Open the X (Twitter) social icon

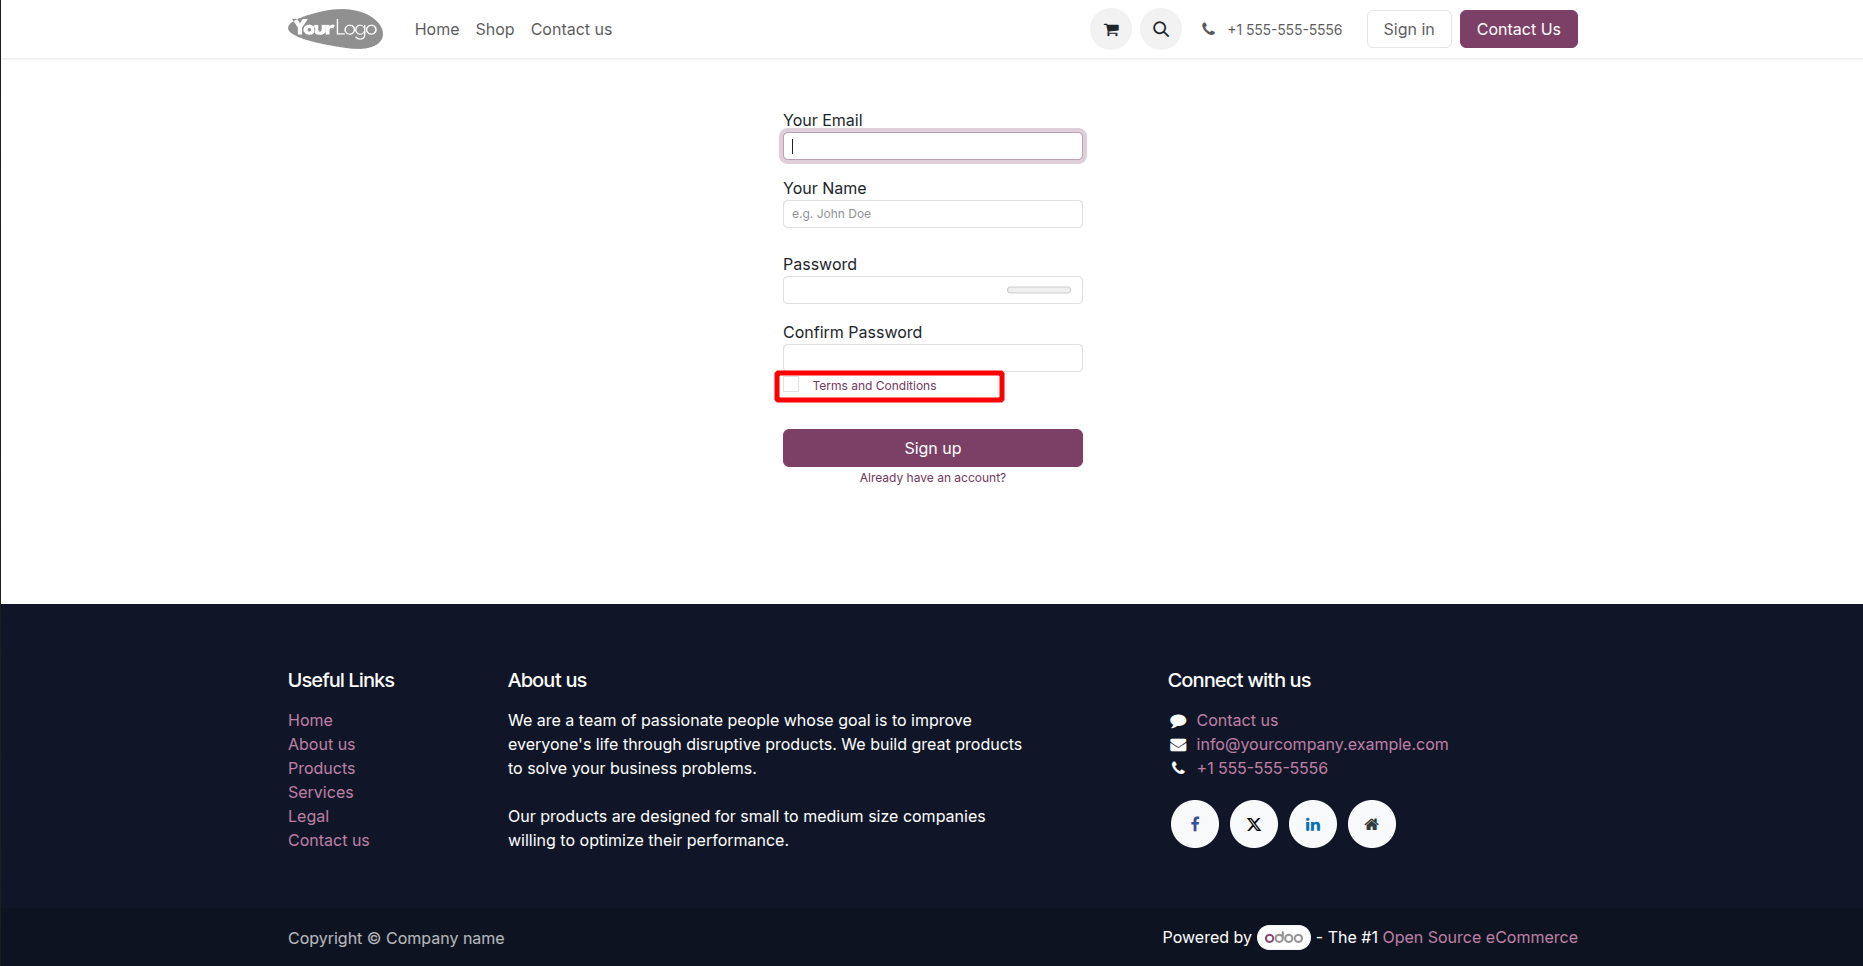1254,824
